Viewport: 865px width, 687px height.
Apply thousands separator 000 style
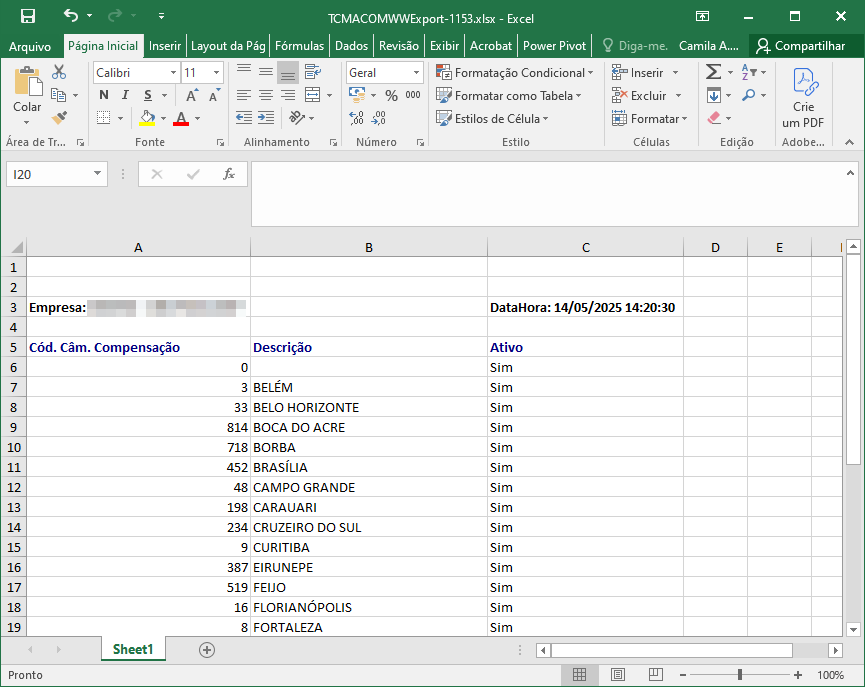click(x=413, y=95)
